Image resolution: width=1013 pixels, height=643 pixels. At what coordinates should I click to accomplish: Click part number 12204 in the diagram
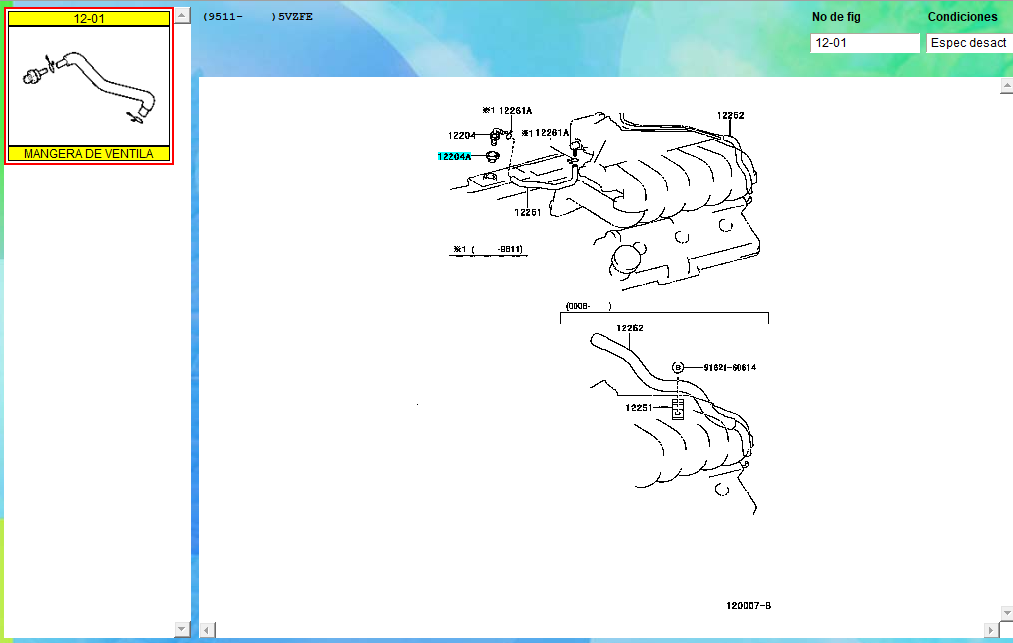point(461,135)
